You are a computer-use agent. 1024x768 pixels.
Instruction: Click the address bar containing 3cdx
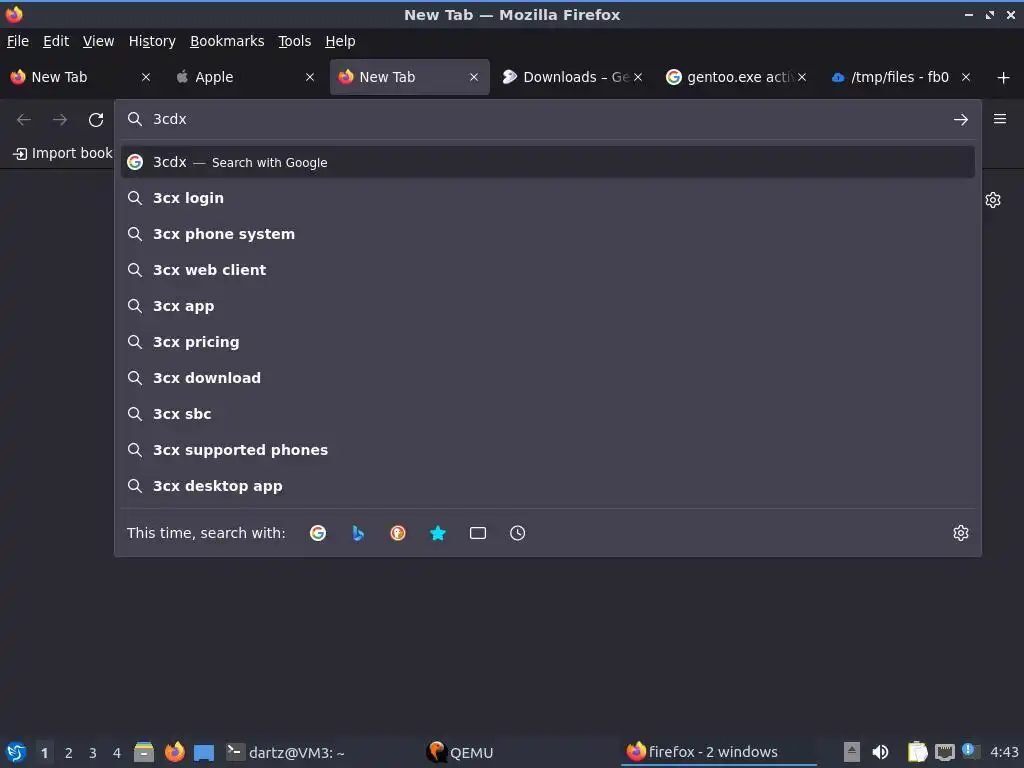click(x=547, y=119)
